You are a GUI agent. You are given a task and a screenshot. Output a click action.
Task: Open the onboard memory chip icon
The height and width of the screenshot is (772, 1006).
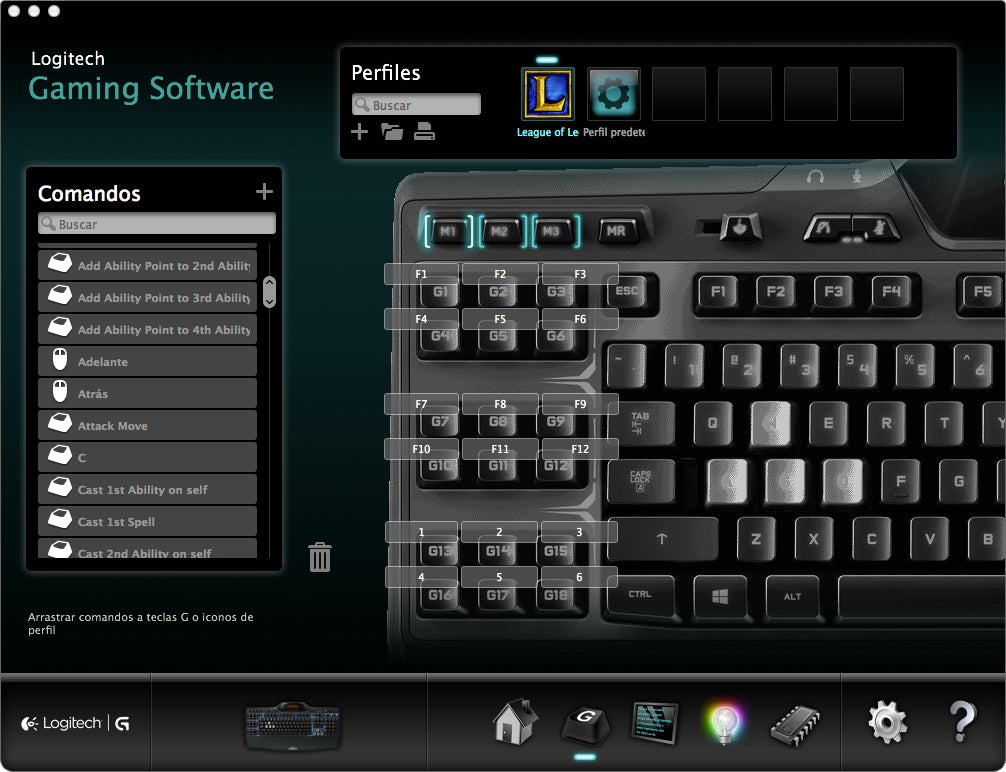tap(796, 725)
